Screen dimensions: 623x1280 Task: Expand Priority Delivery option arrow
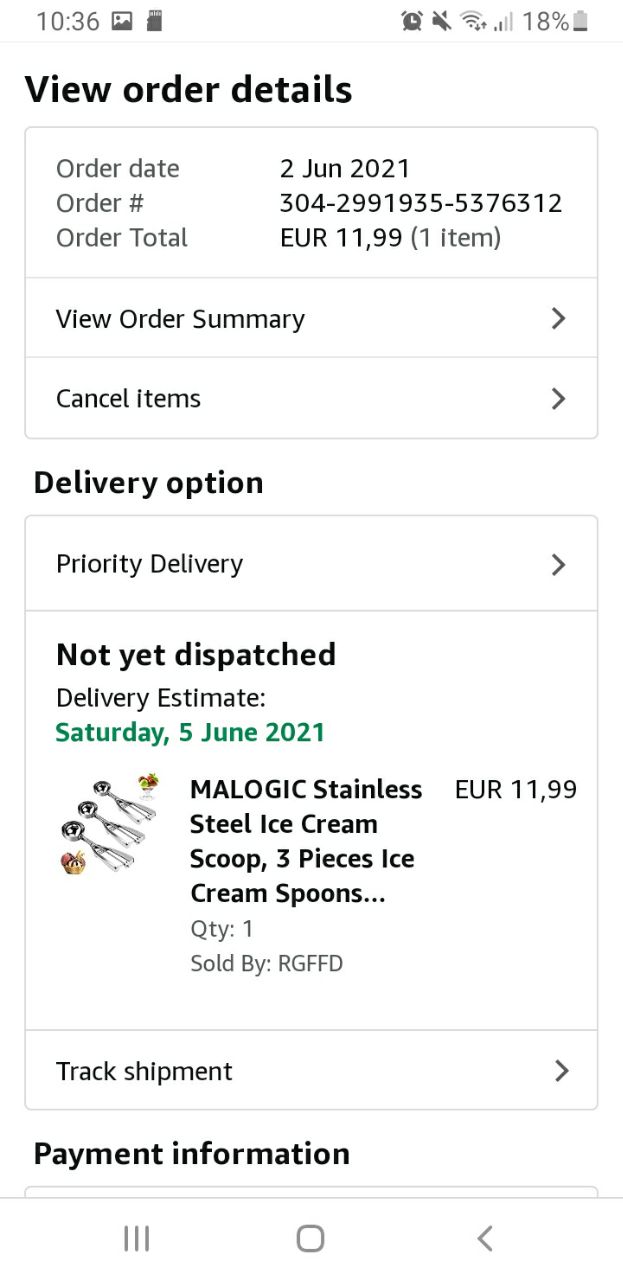click(559, 565)
